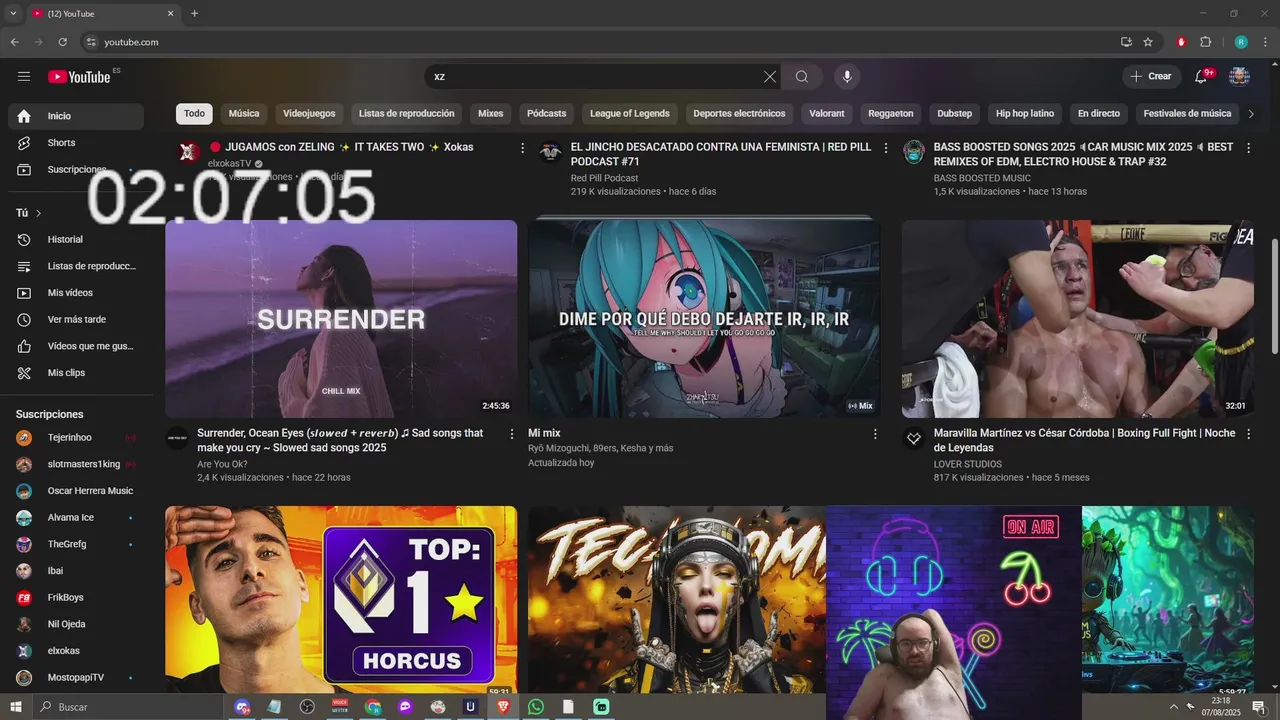The width and height of the screenshot is (1280, 720).
Task: Open a new browser tab
Action: click(x=194, y=14)
